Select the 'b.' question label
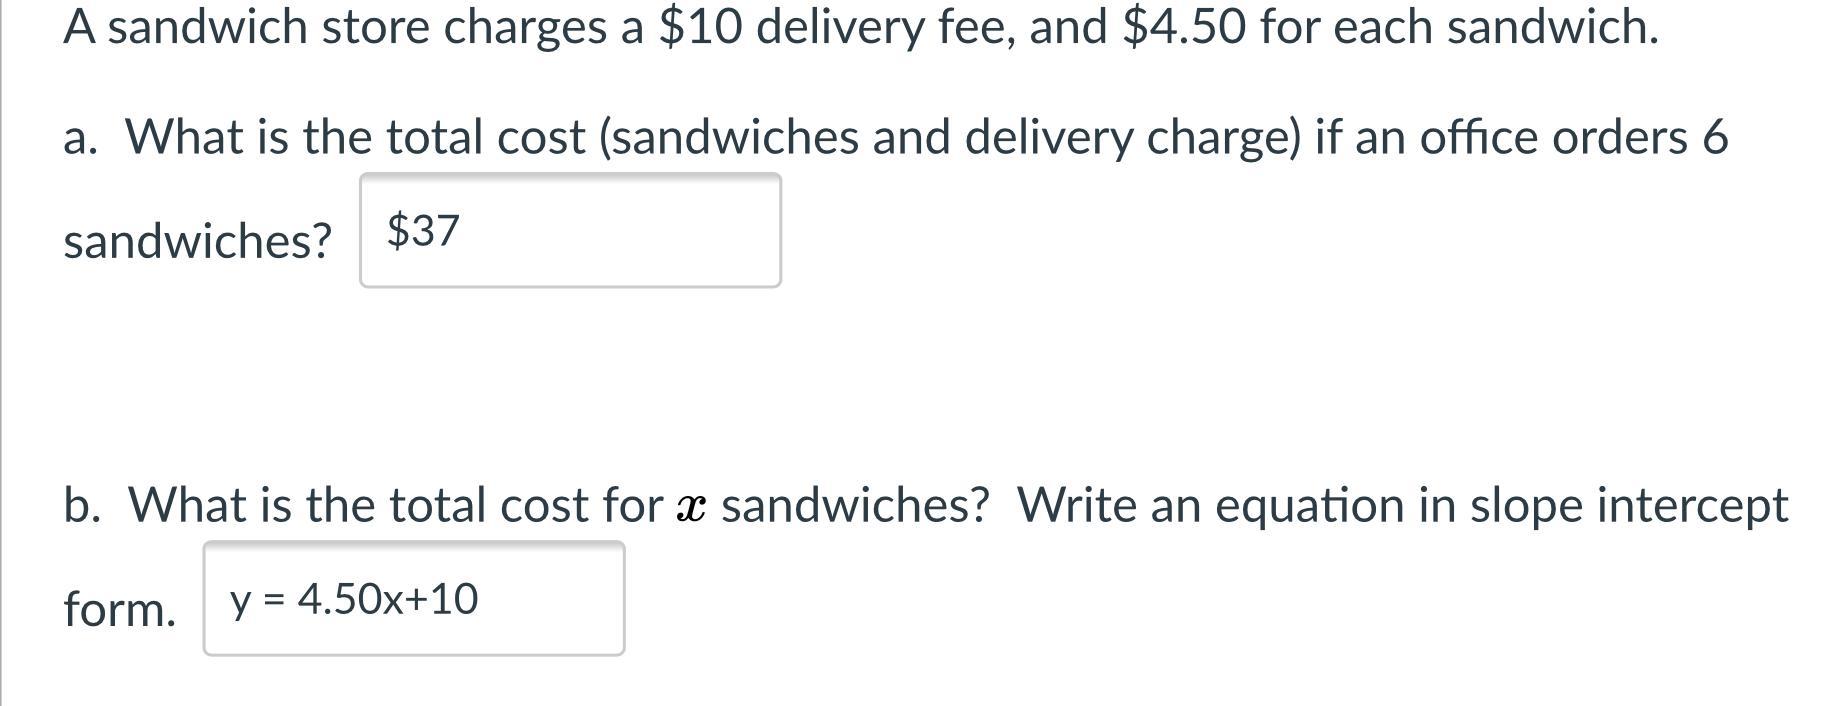This screenshot has width=1844, height=706. [x=82, y=505]
